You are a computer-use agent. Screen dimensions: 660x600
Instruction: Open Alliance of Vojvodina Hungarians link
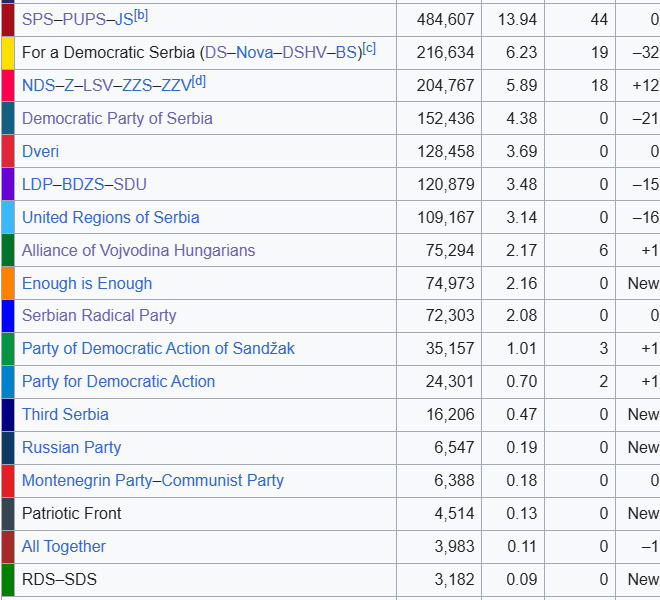pos(138,250)
